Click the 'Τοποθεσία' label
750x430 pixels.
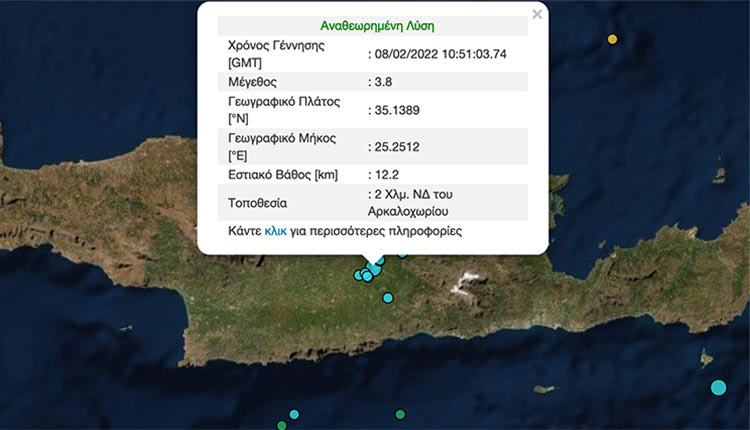(x=257, y=203)
